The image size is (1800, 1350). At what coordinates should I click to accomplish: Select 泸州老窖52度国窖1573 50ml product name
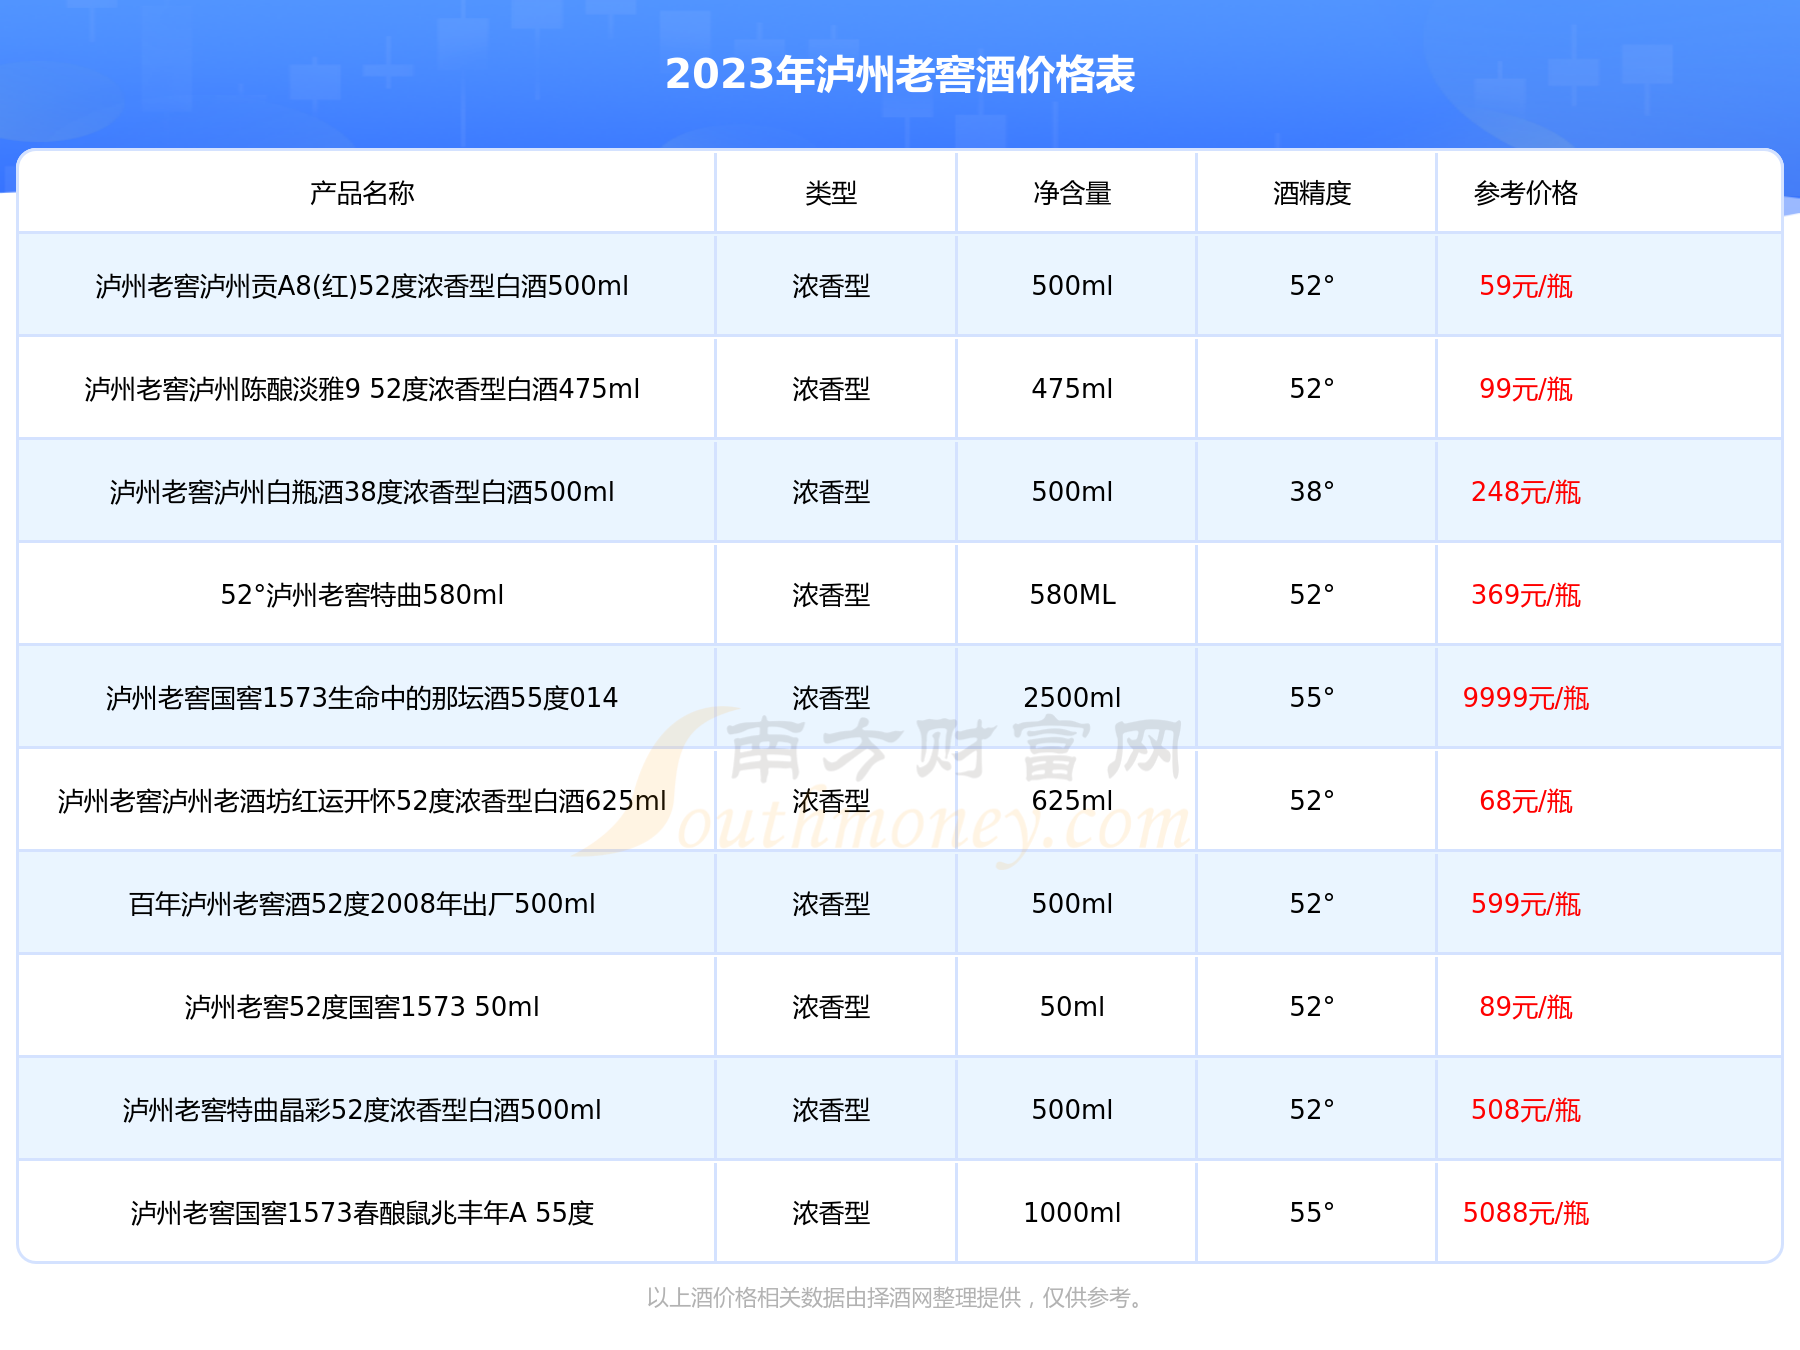pos(362,1007)
